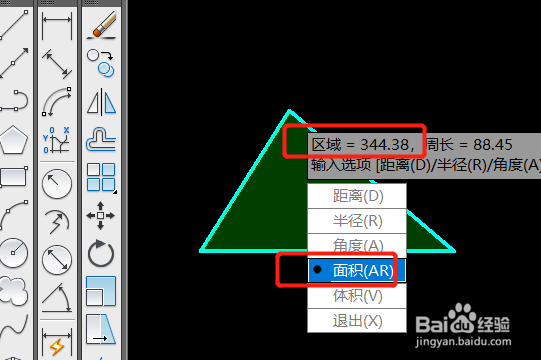Select the Quick dimension tool
541x360 pixels.
(x=57, y=342)
